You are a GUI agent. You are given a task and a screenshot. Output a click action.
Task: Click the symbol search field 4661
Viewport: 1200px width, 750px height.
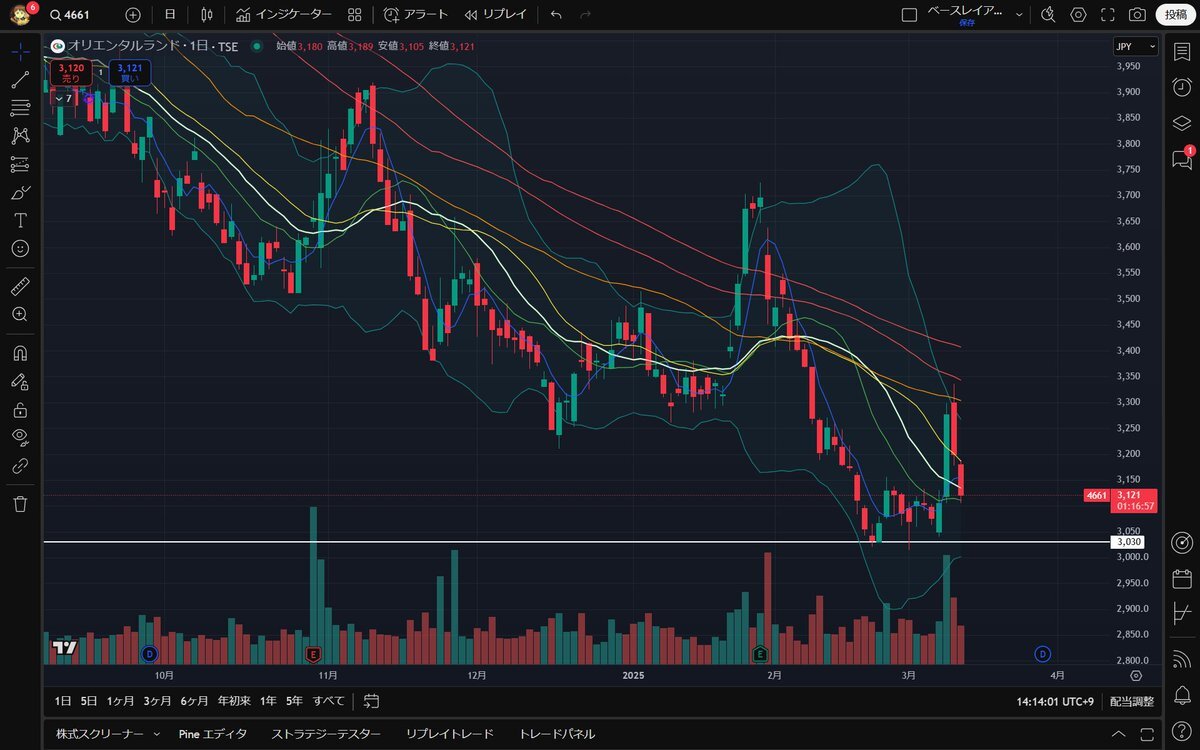pyautogui.click(x=80, y=15)
